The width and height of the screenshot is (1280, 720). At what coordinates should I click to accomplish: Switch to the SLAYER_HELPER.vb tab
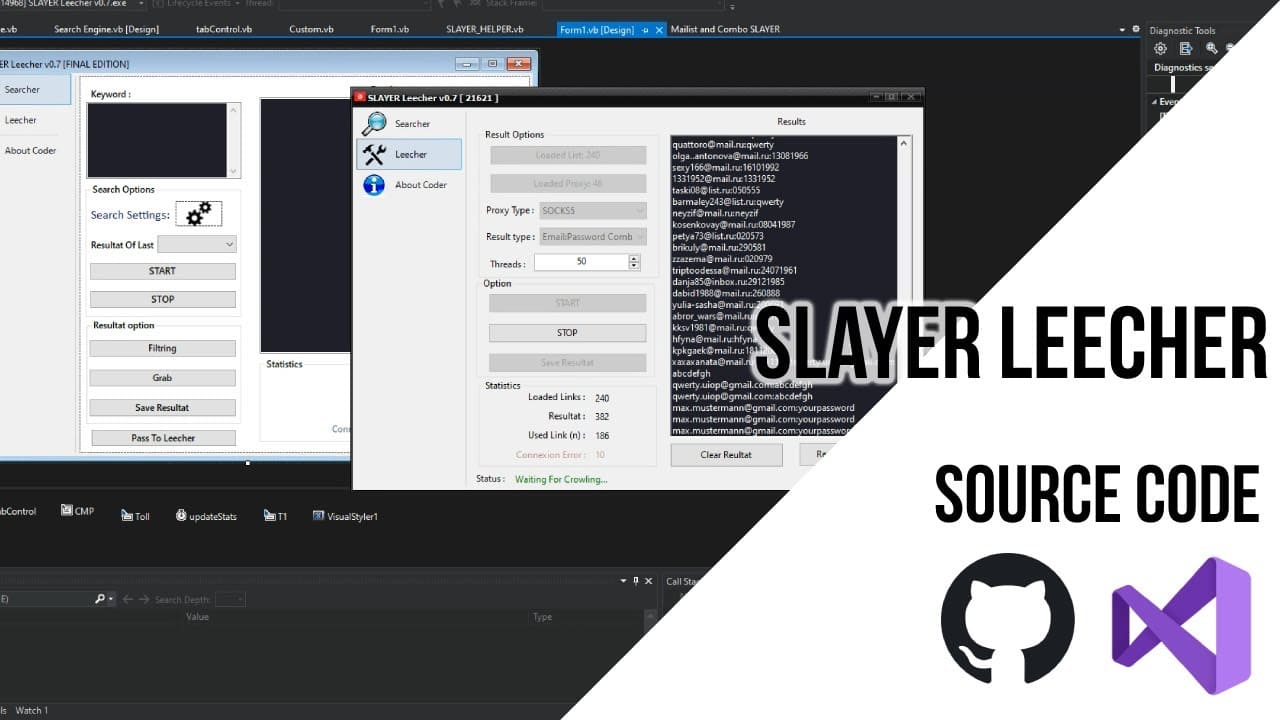(x=484, y=30)
